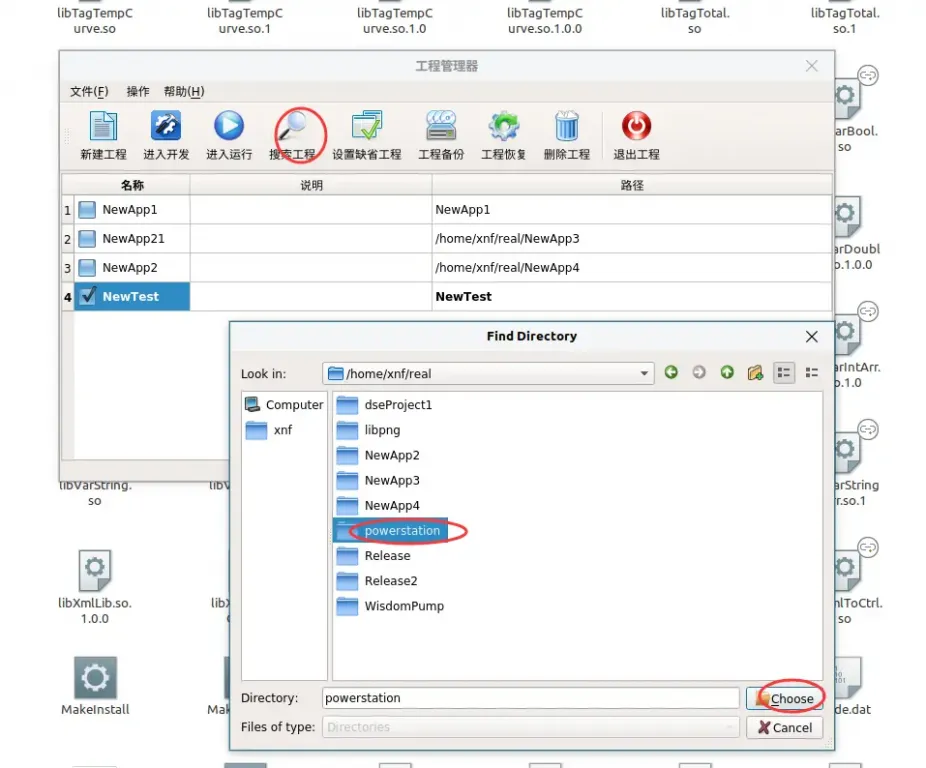This screenshot has height=768, width=926.
Task: Switch file dialog to detail view
Action: [812, 372]
